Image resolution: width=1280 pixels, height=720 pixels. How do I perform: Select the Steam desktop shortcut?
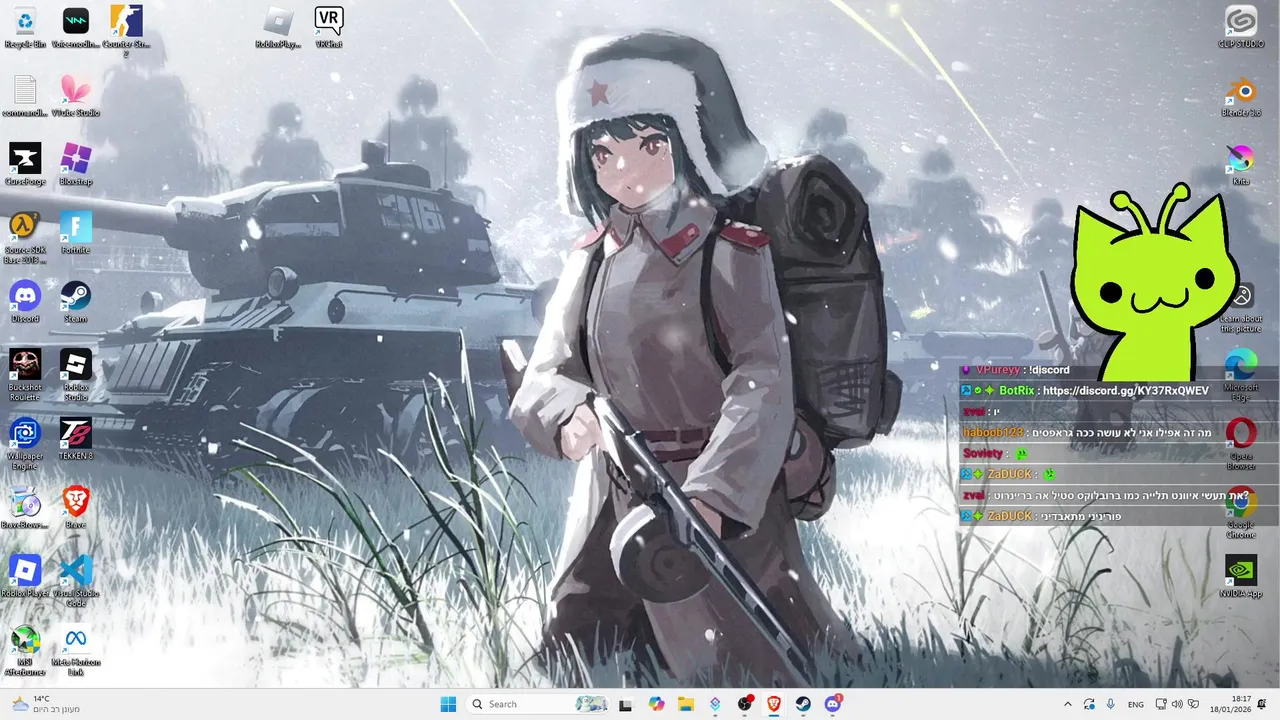click(x=75, y=303)
